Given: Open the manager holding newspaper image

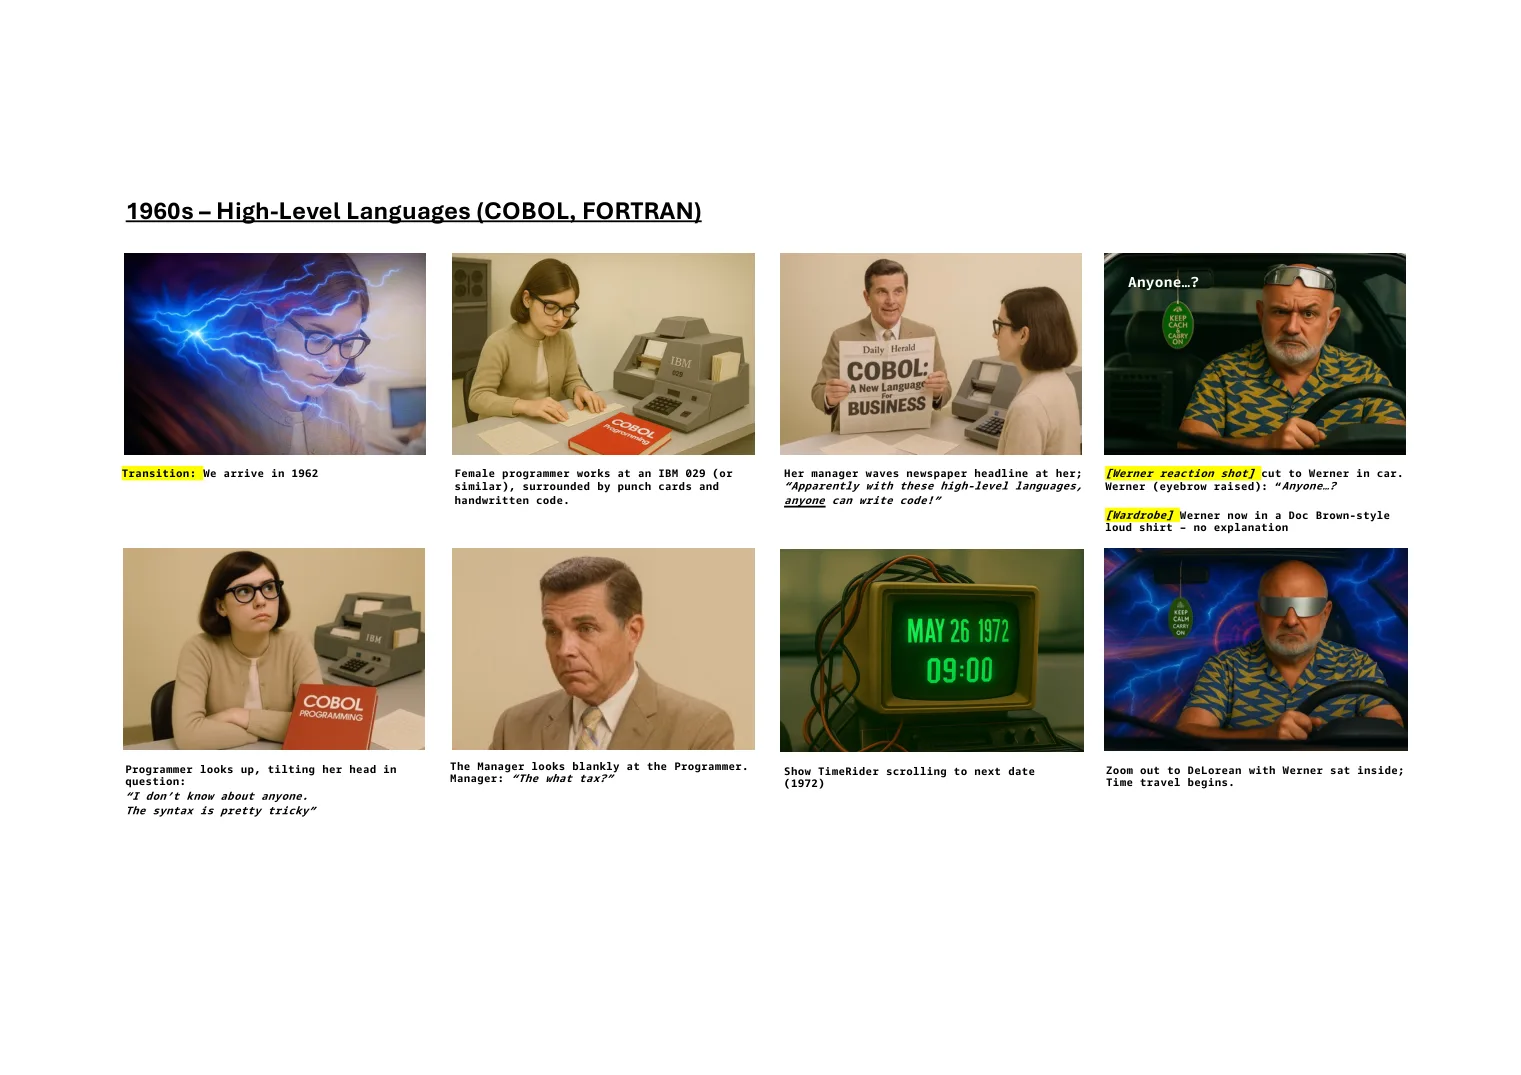Looking at the screenshot, I should pyautogui.click(x=931, y=354).
